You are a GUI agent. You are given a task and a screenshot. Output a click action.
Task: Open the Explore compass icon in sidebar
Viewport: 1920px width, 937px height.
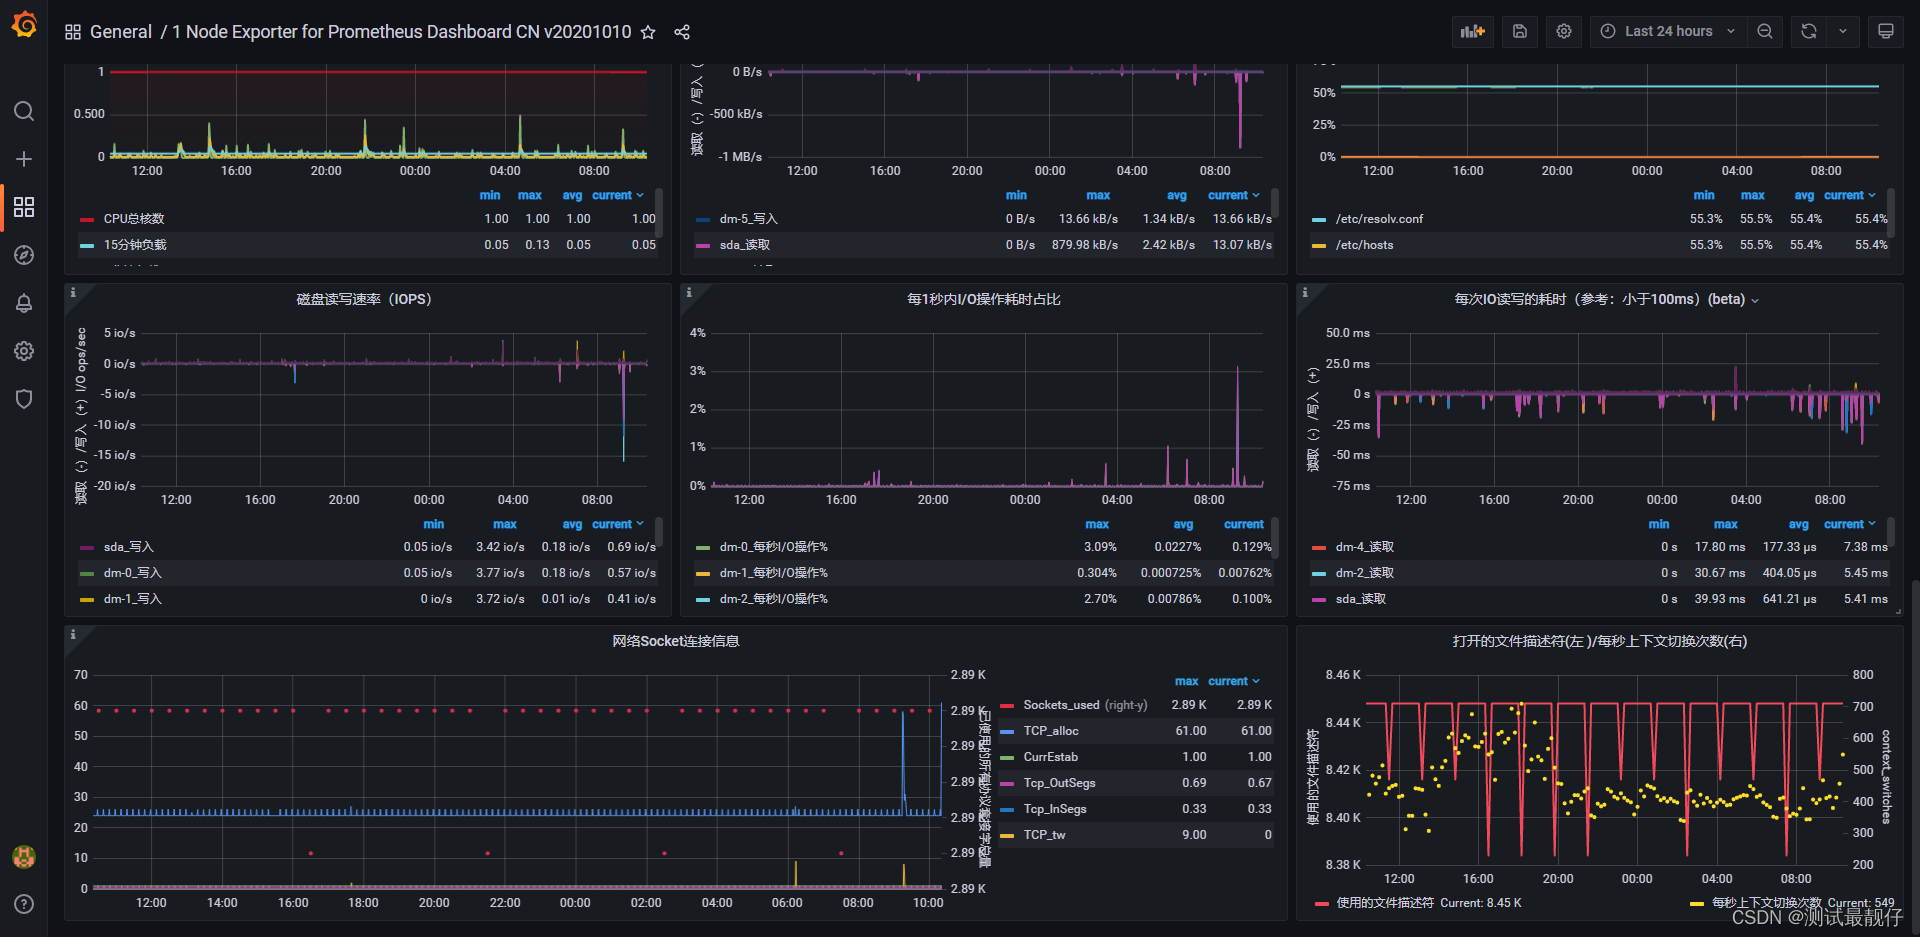tap(24, 255)
